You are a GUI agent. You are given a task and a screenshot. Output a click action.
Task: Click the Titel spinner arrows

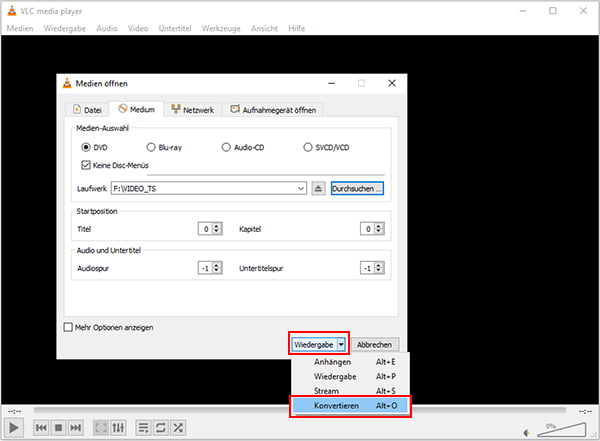[217, 229]
